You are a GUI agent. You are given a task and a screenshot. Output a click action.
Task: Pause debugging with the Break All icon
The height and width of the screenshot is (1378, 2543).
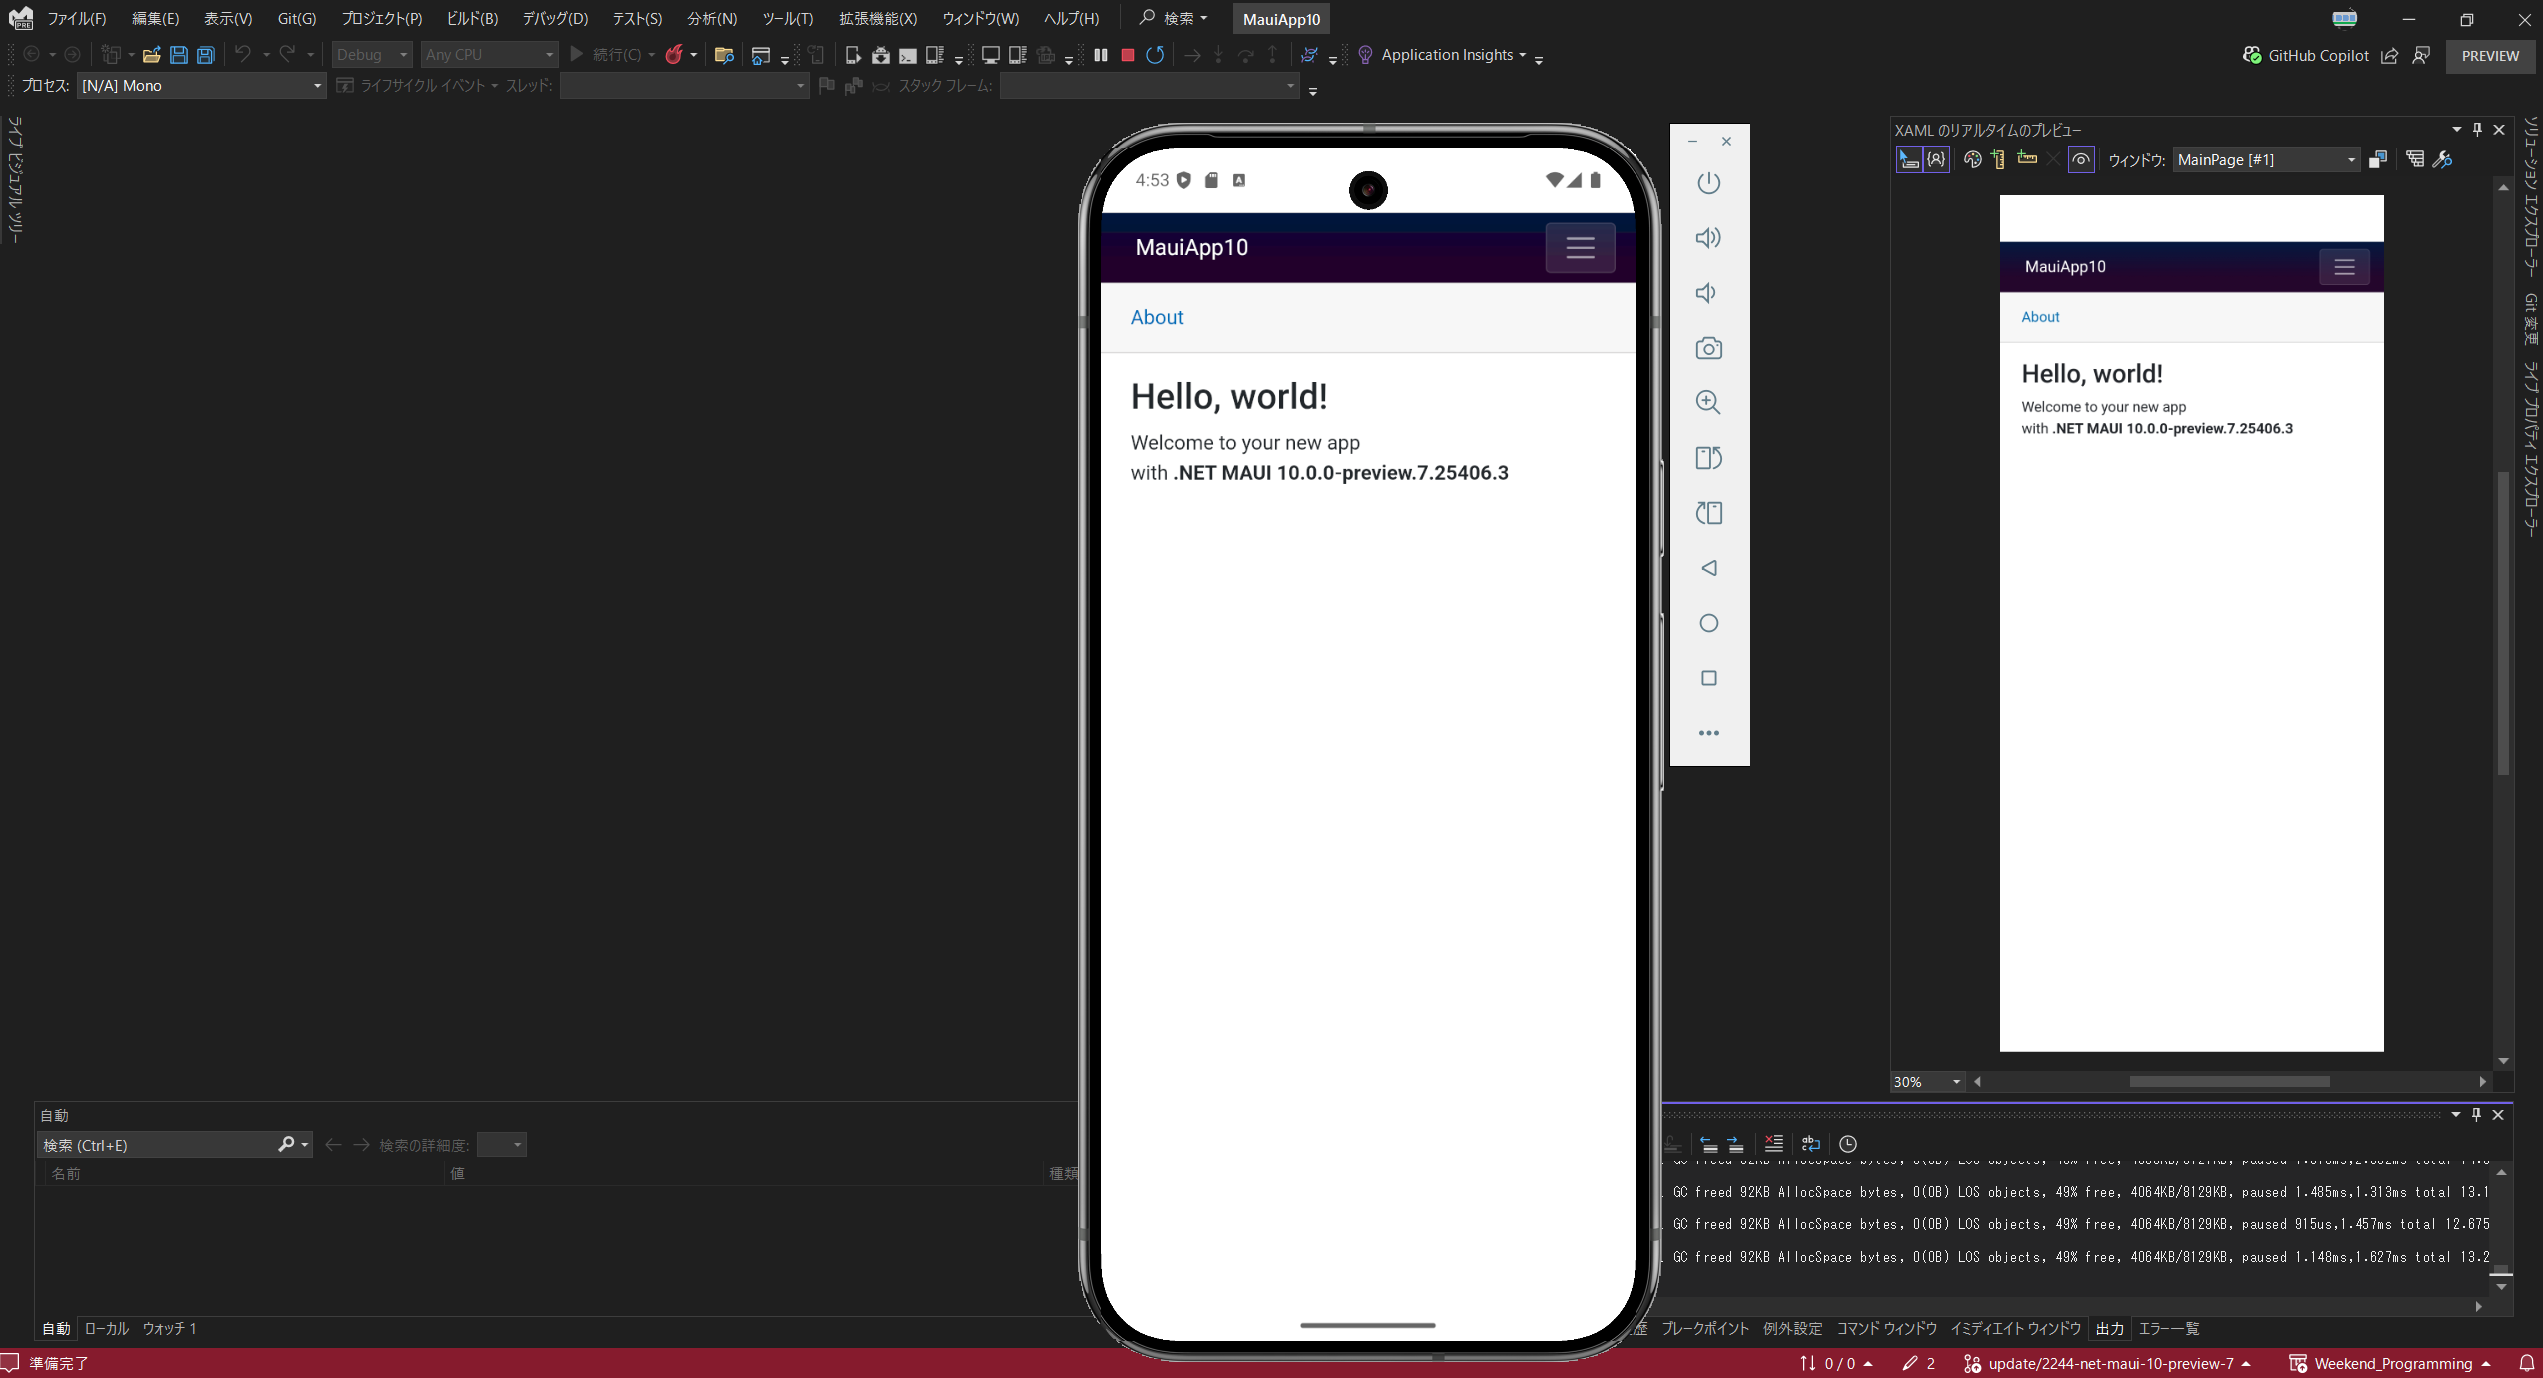click(1101, 55)
